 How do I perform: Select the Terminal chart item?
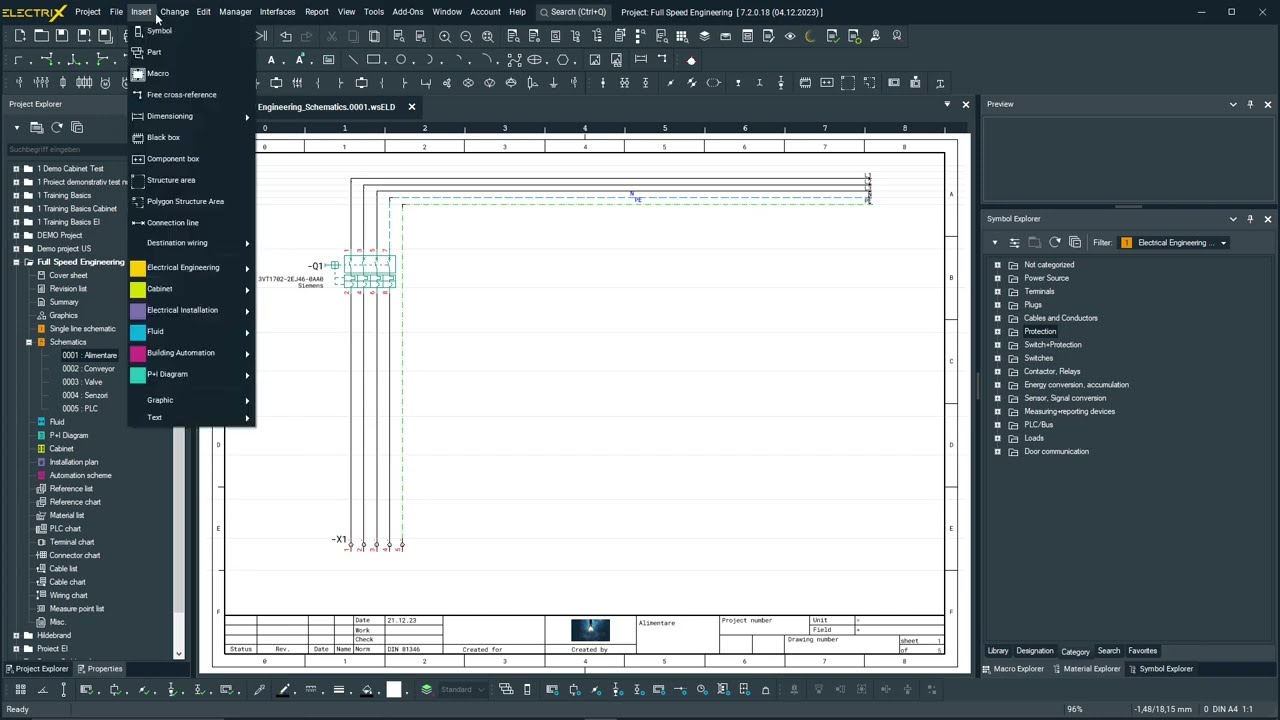72,542
